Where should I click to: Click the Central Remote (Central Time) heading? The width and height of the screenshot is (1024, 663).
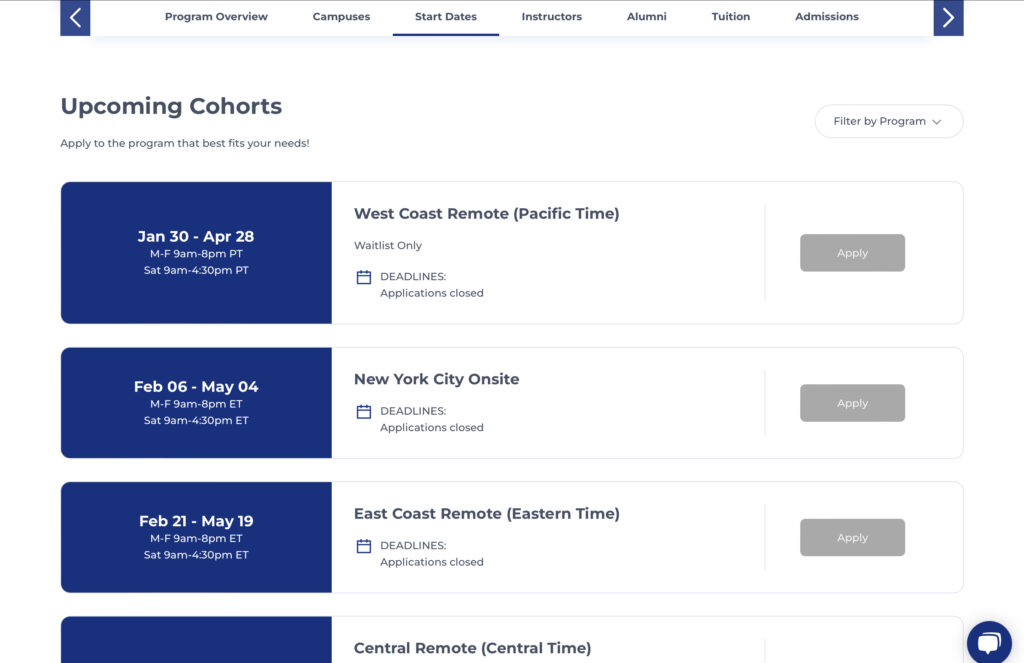(x=472, y=648)
